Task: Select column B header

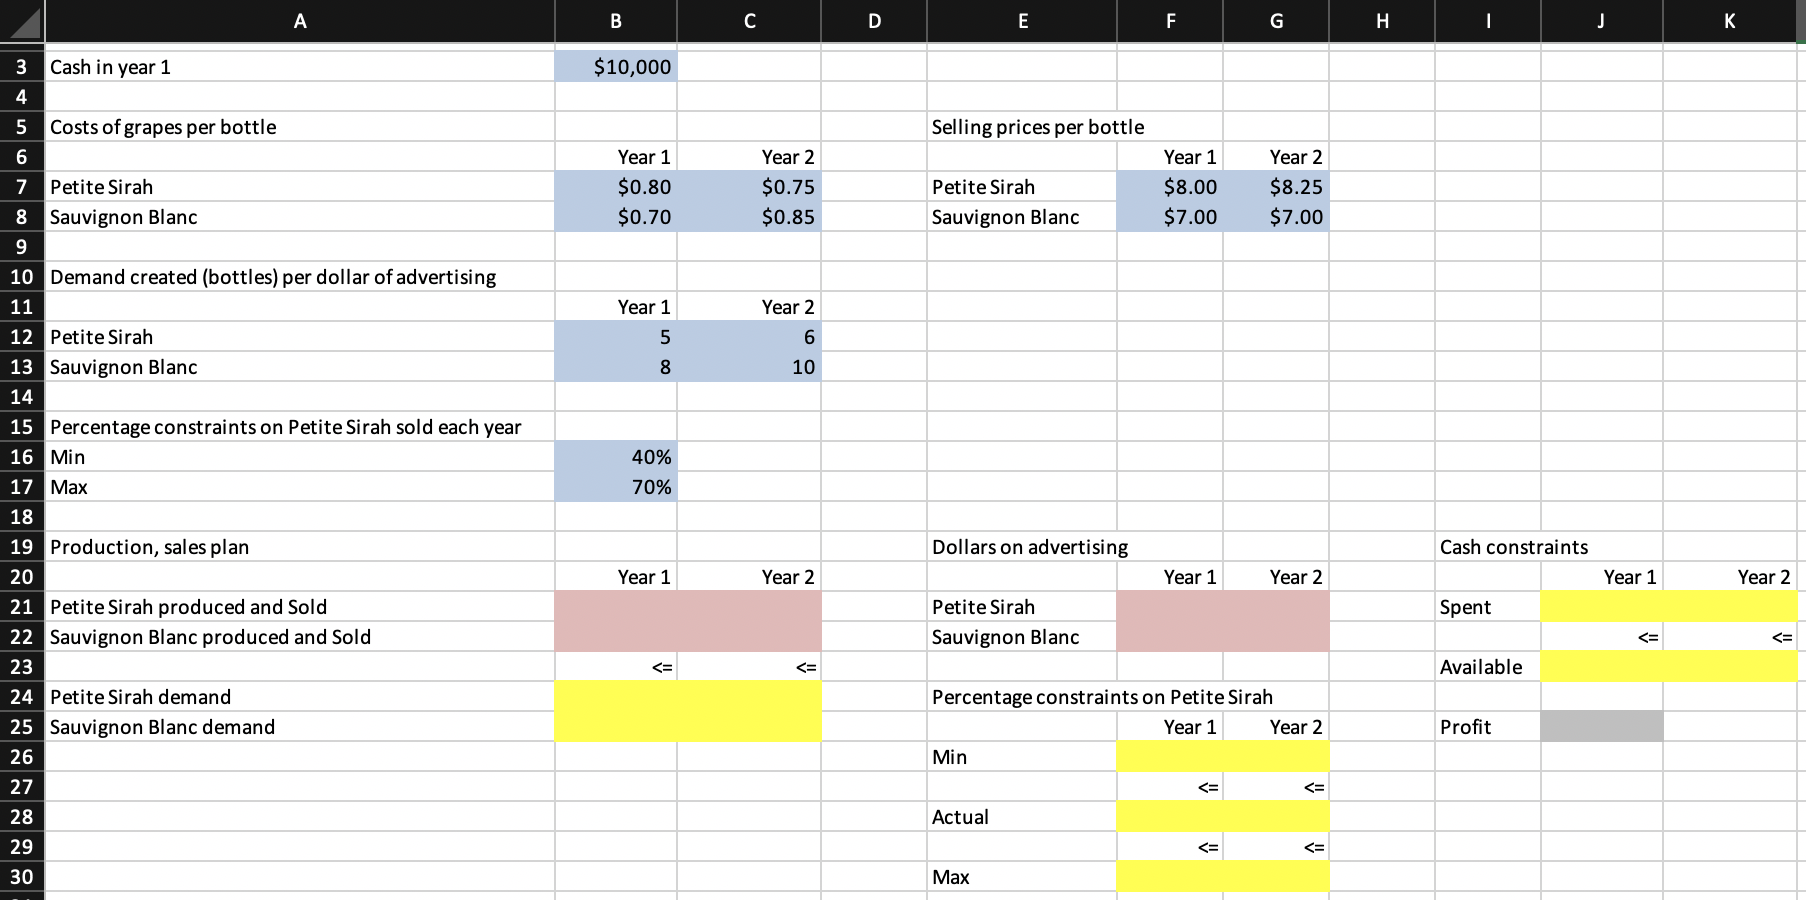Action: pos(616,21)
